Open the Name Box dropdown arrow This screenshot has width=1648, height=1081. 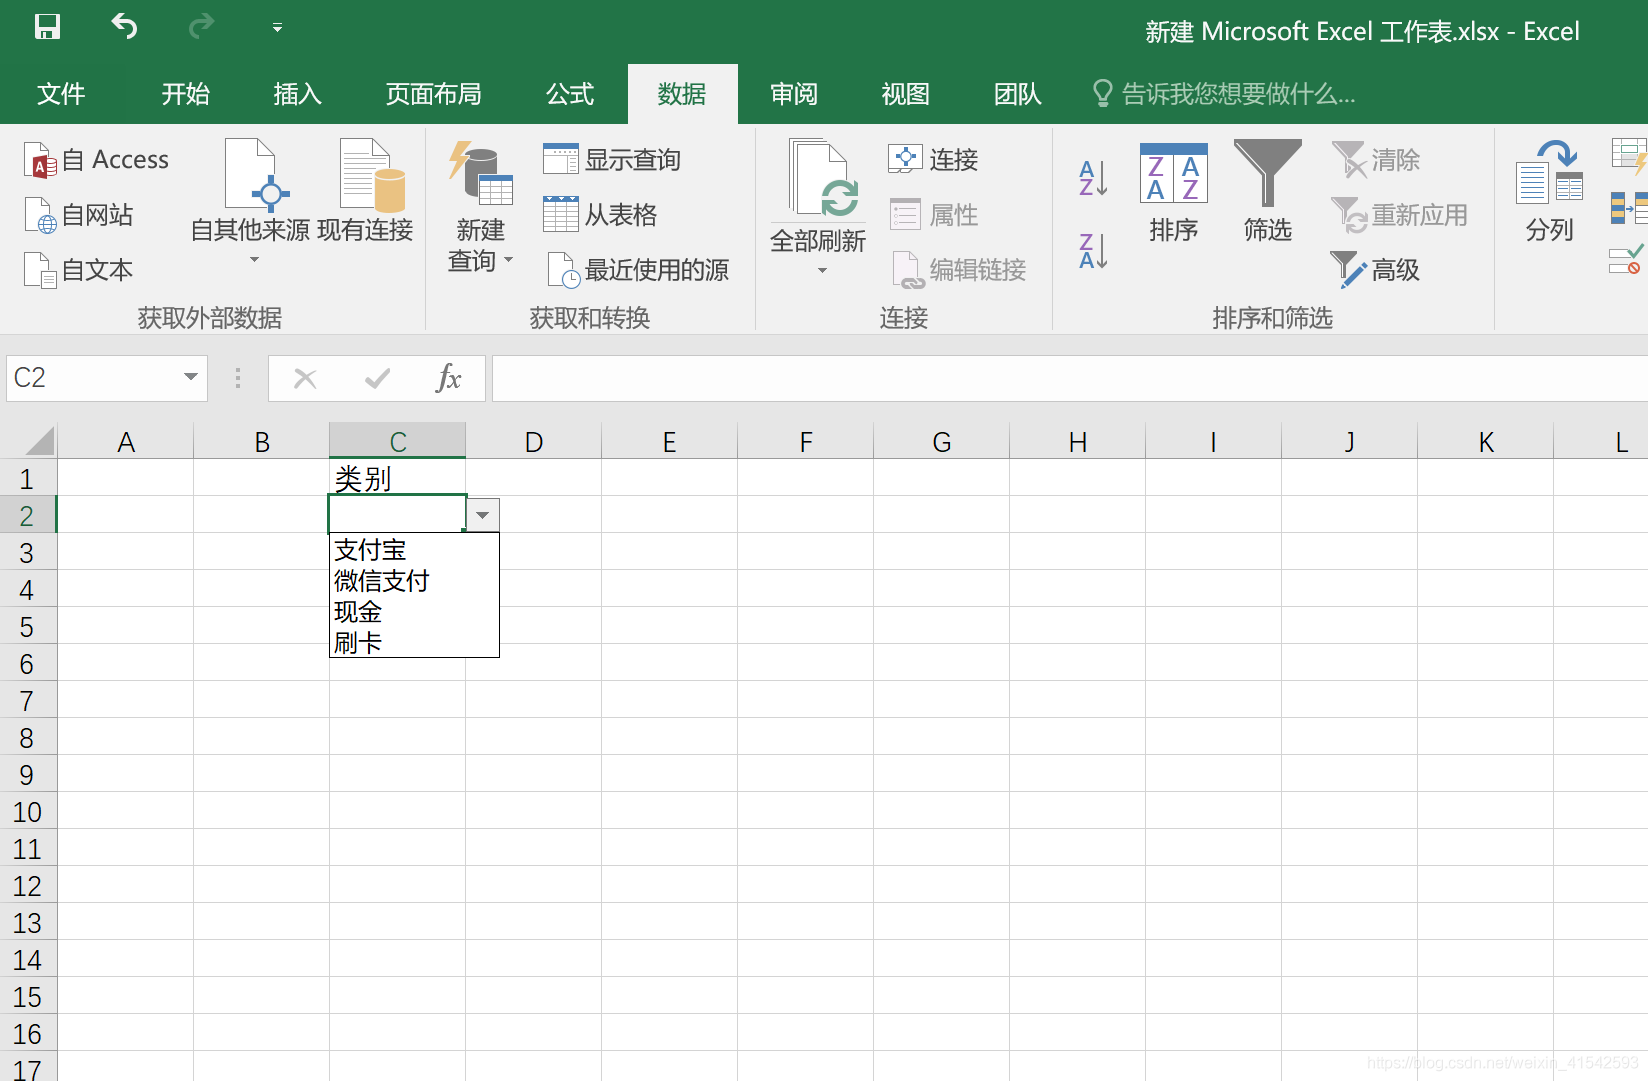tap(190, 378)
